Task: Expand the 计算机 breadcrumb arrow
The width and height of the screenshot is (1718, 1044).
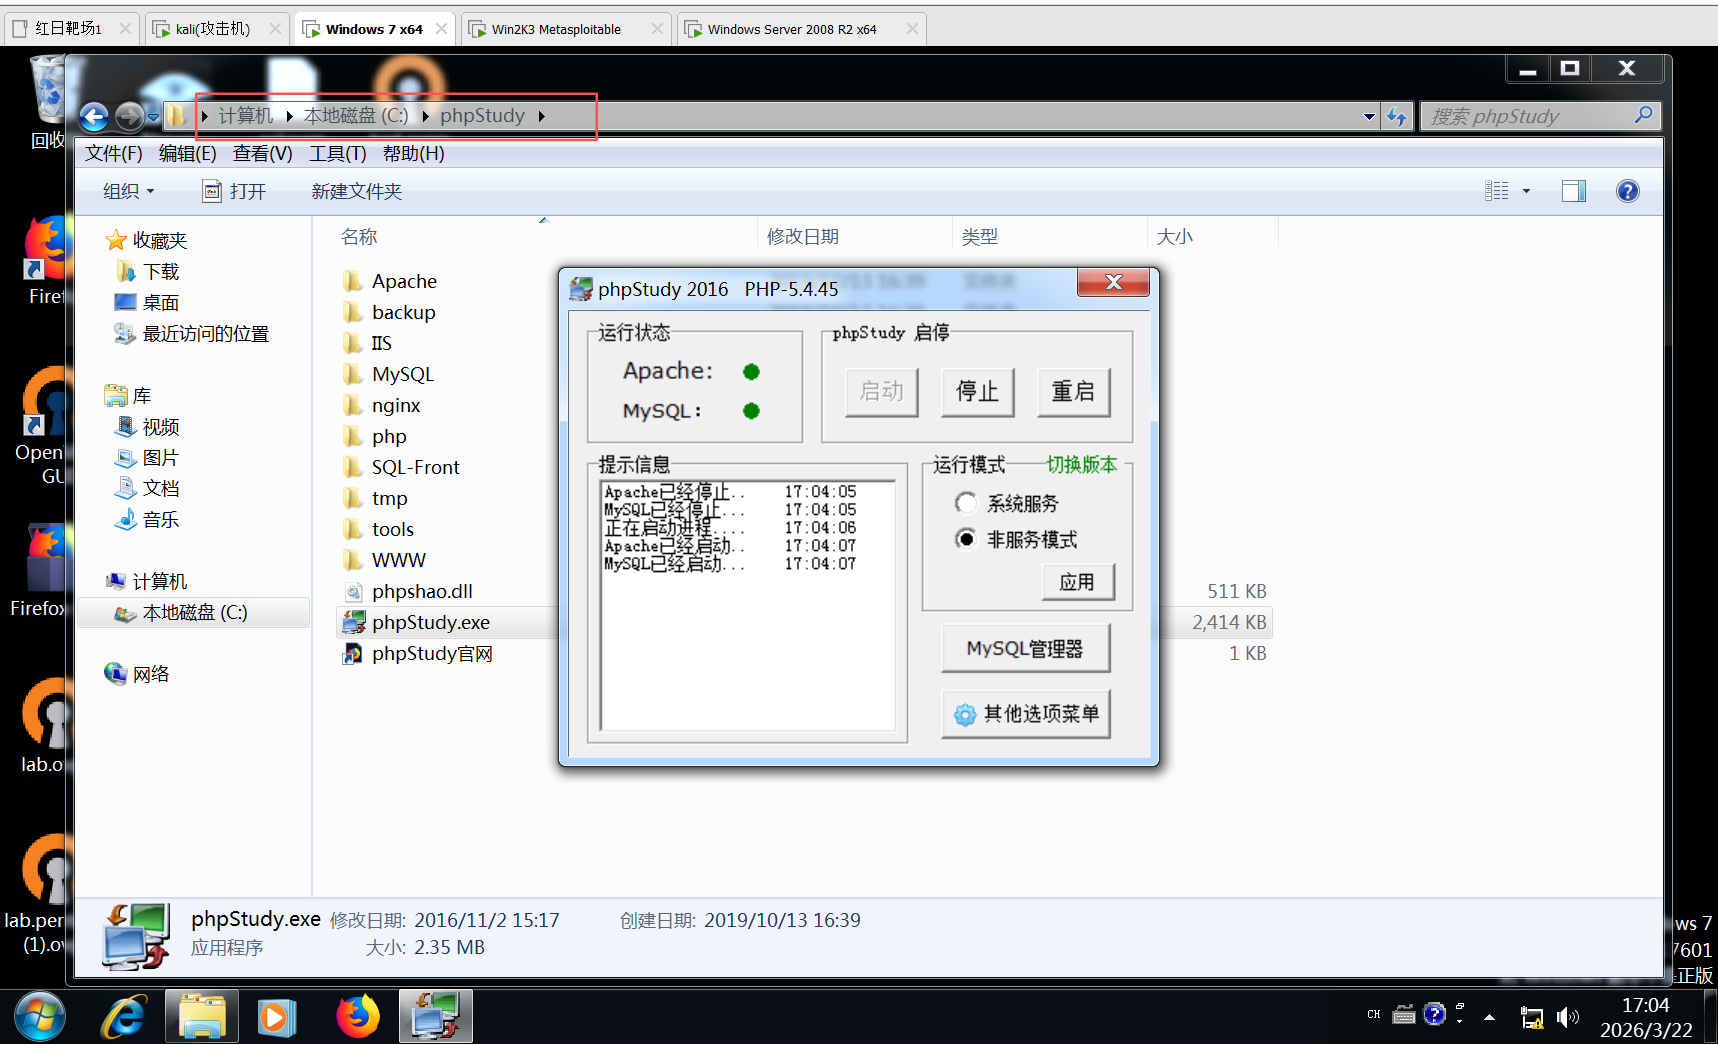Action: tap(289, 116)
